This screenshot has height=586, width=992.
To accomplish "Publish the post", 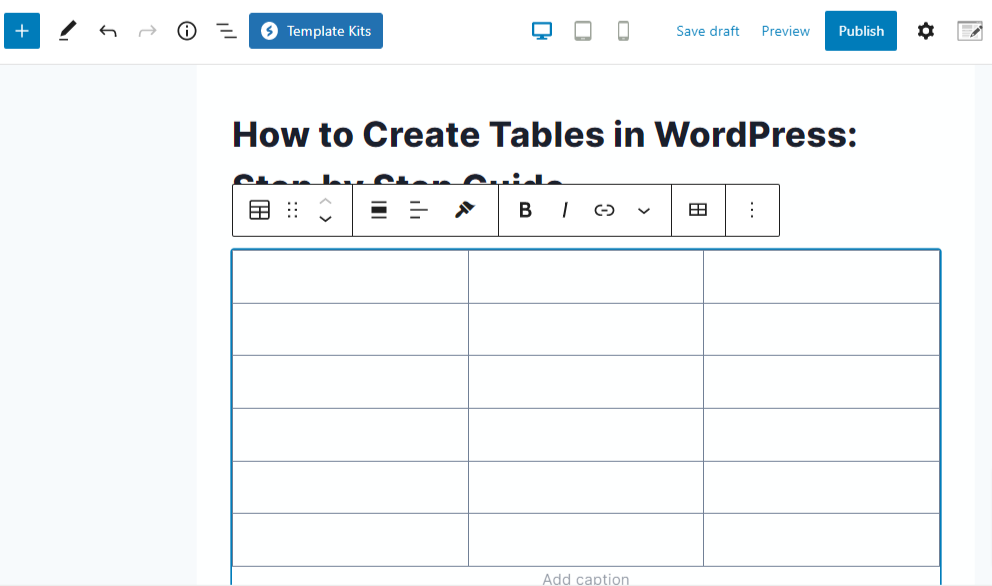I will [x=861, y=31].
